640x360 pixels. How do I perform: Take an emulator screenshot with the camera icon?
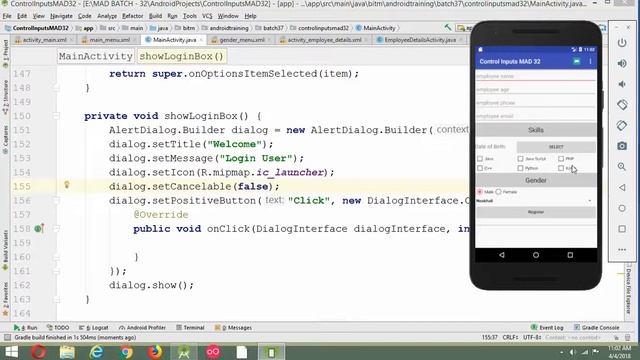tap(622, 146)
